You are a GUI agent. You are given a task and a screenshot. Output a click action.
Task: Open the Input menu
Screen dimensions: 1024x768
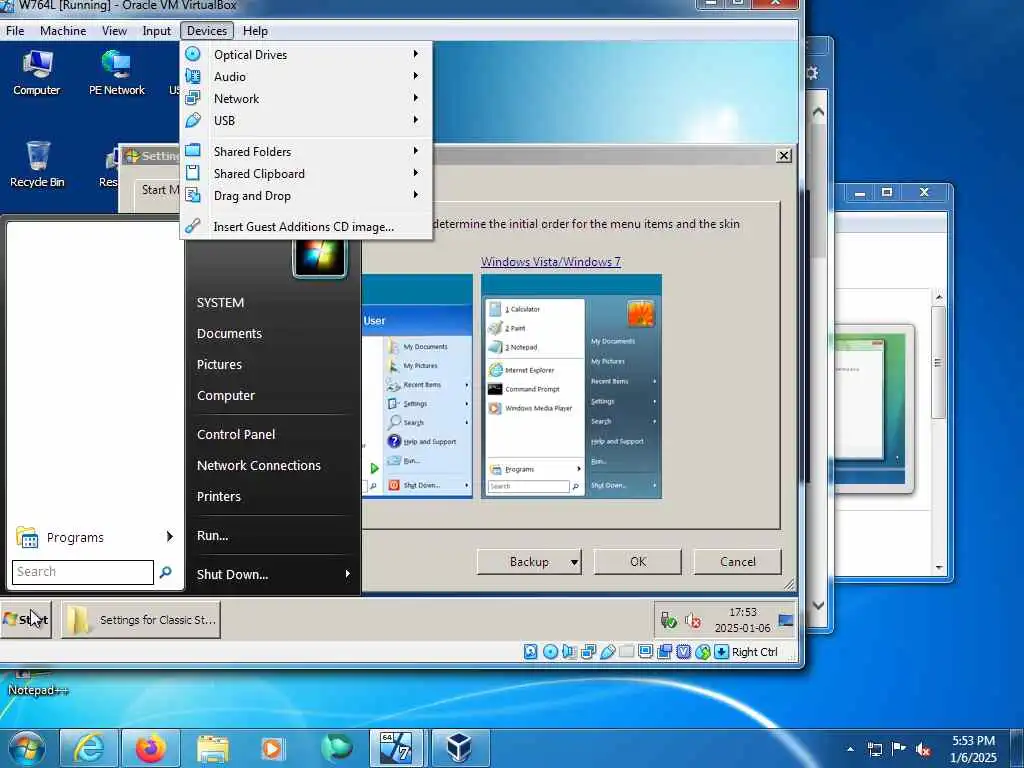[157, 31]
